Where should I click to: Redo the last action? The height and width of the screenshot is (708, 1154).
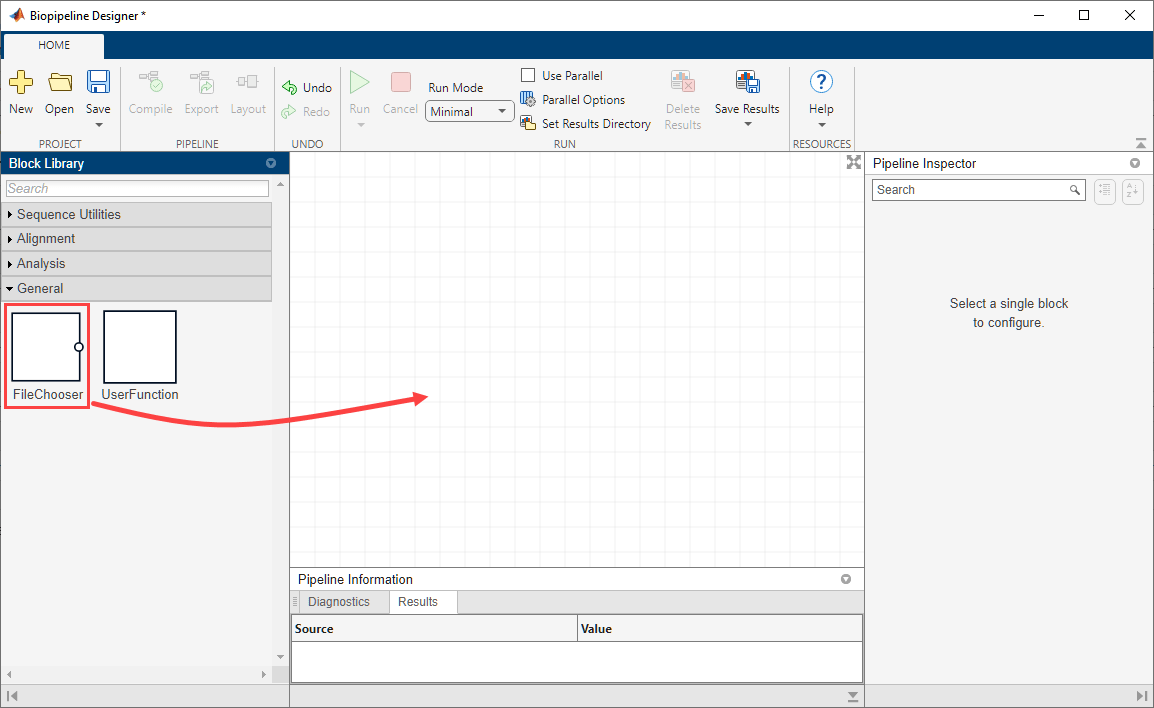pyautogui.click(x=305, y=112)
